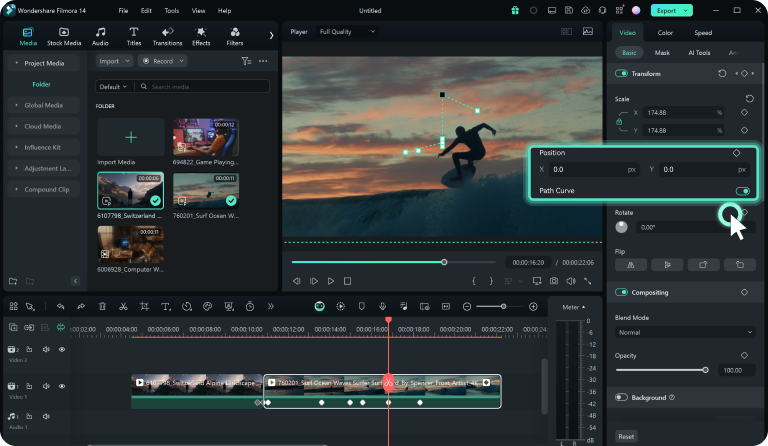Viewport: 768px width, 446px height.
Task: Add Position keyframe diamond
Action: [737, 153]
